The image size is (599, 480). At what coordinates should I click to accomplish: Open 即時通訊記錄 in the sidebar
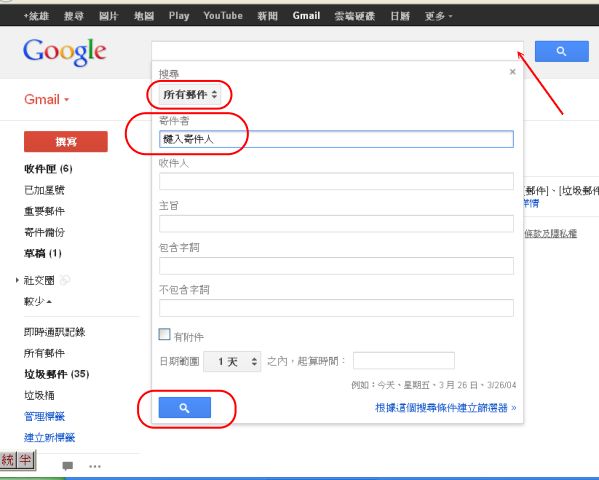(x=55, y=332)
